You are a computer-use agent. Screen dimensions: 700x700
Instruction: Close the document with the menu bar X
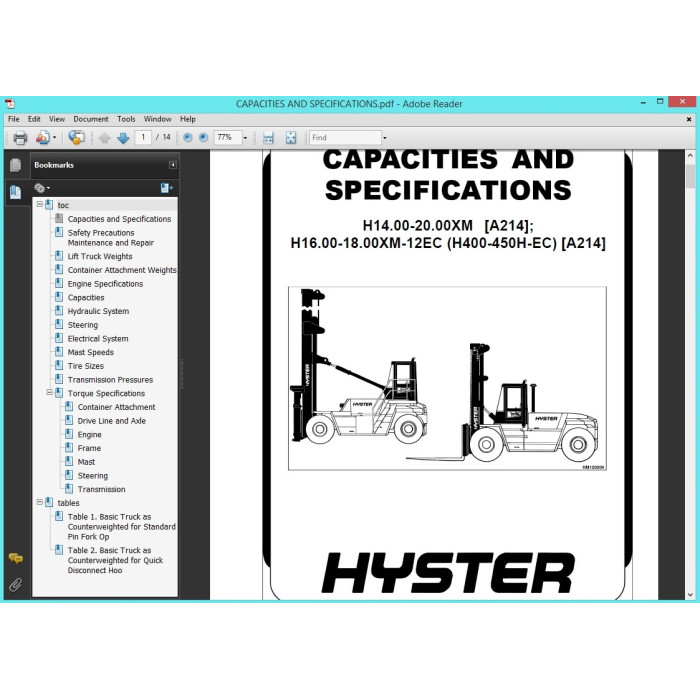[x=689, y=119]
